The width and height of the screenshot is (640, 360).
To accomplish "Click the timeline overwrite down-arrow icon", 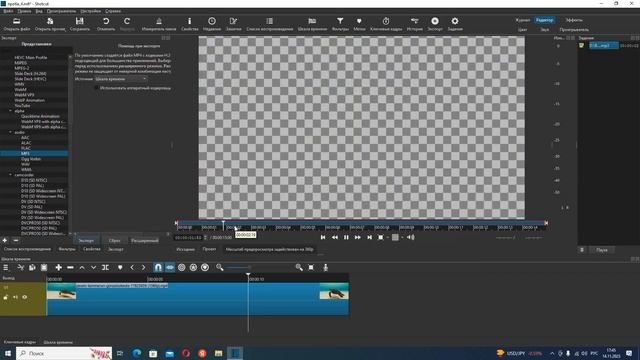I will [x=93, y=267].
